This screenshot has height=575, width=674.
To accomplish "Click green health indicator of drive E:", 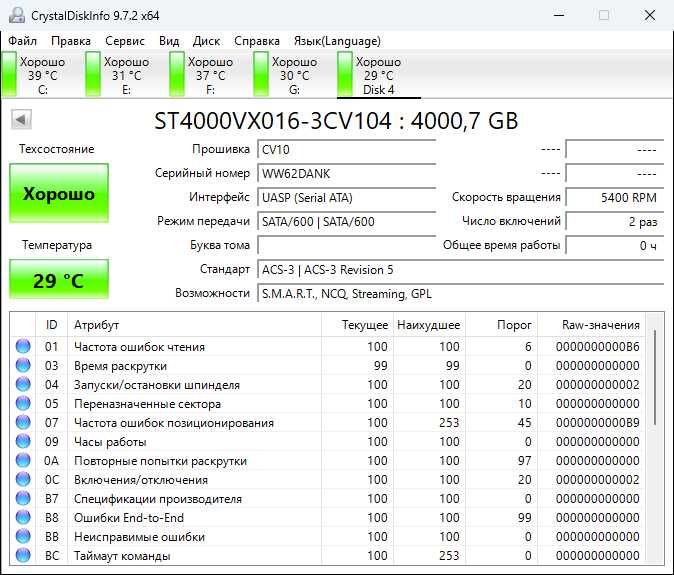I will click(x=93, y=74).
